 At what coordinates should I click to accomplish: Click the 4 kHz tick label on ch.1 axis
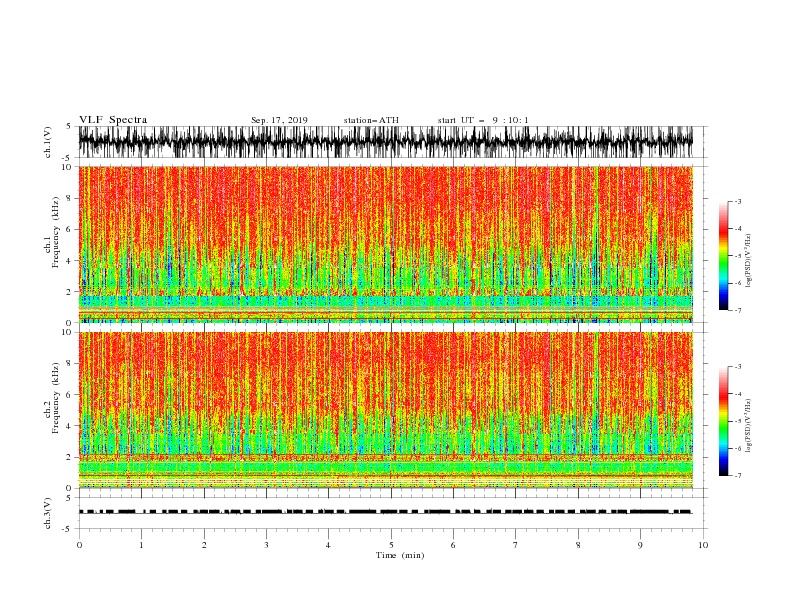(69, 261)
